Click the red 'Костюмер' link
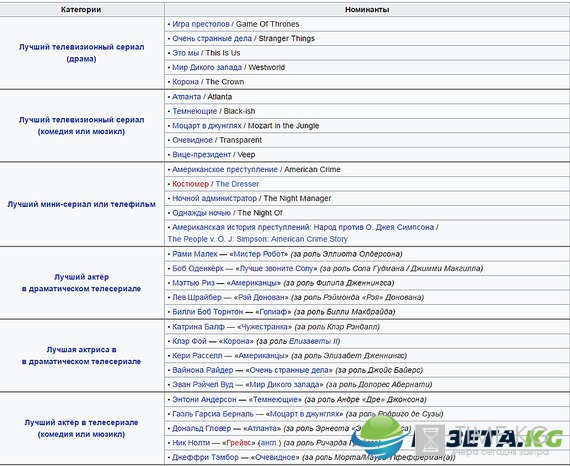Screen dimensions: 570x466 click(190, 184)
